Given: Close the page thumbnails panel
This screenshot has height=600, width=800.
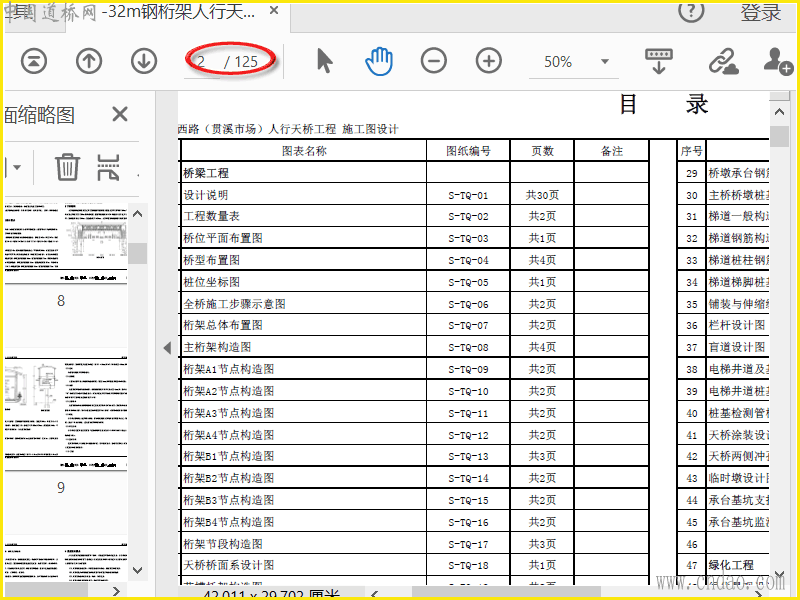Looking at the screenshot, I should click(x=120, y=114).
